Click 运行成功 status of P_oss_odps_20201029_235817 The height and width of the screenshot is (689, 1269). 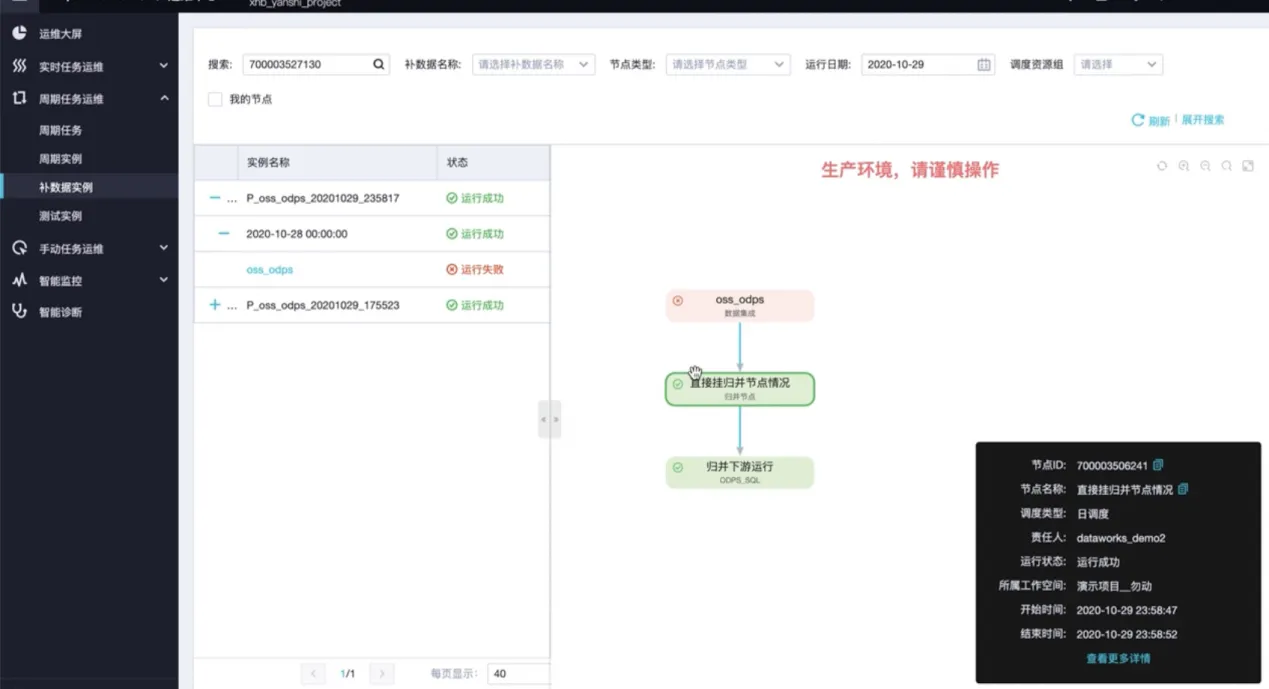click(475, 198)
